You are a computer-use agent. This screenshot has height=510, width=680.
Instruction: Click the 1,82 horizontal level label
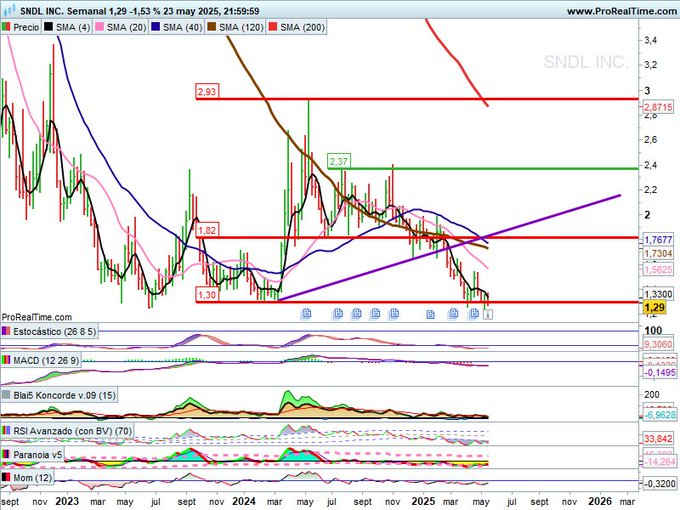(x=206, y=230)
